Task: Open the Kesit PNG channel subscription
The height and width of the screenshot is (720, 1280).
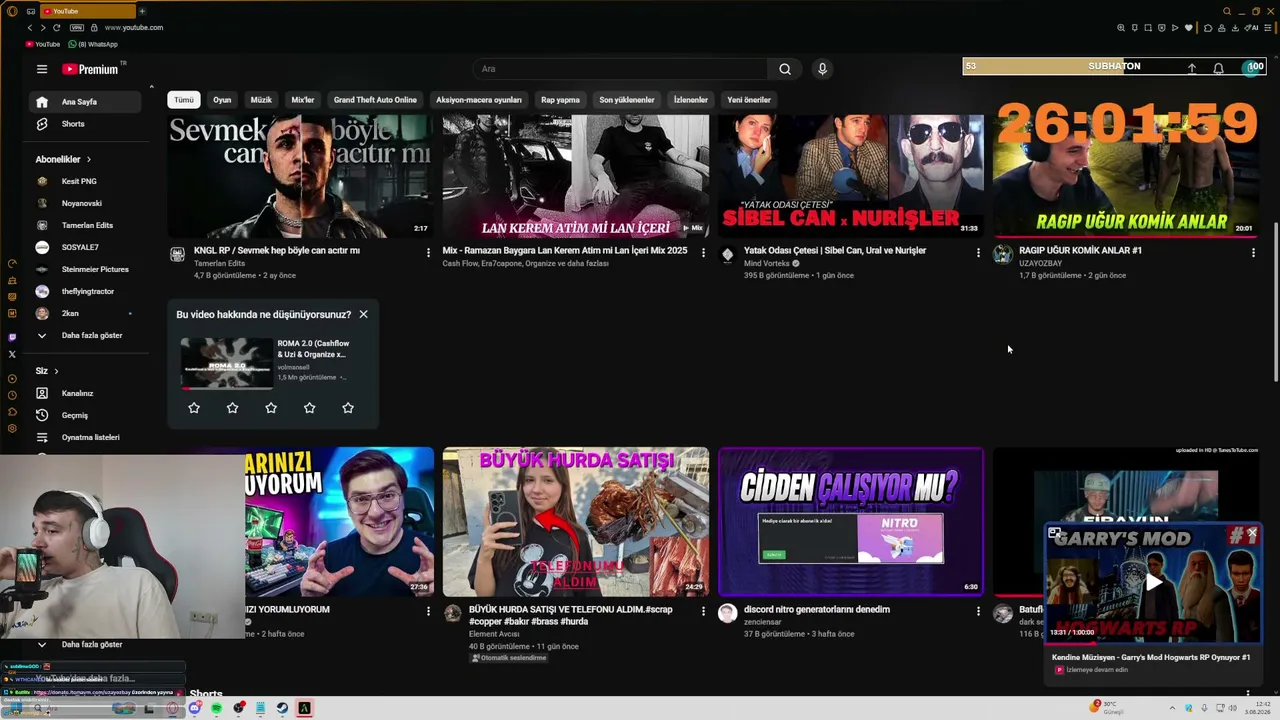Action: click(x=80, y=181)
